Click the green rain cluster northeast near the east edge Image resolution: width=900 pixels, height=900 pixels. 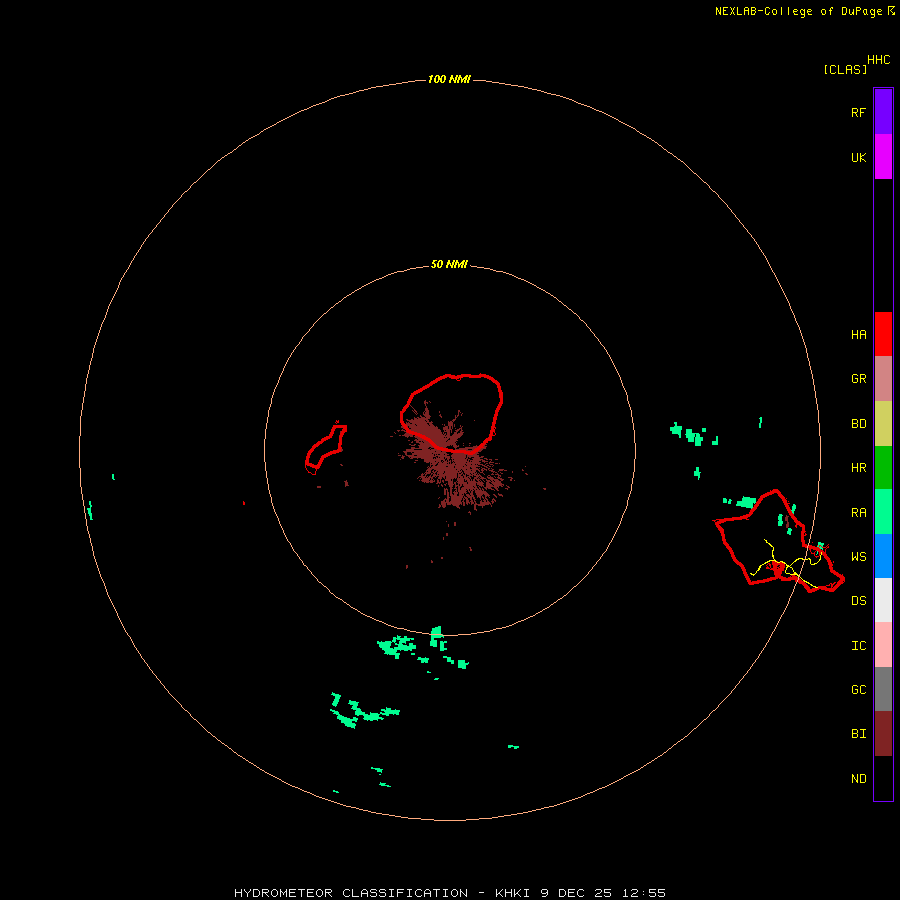point(694,435)
